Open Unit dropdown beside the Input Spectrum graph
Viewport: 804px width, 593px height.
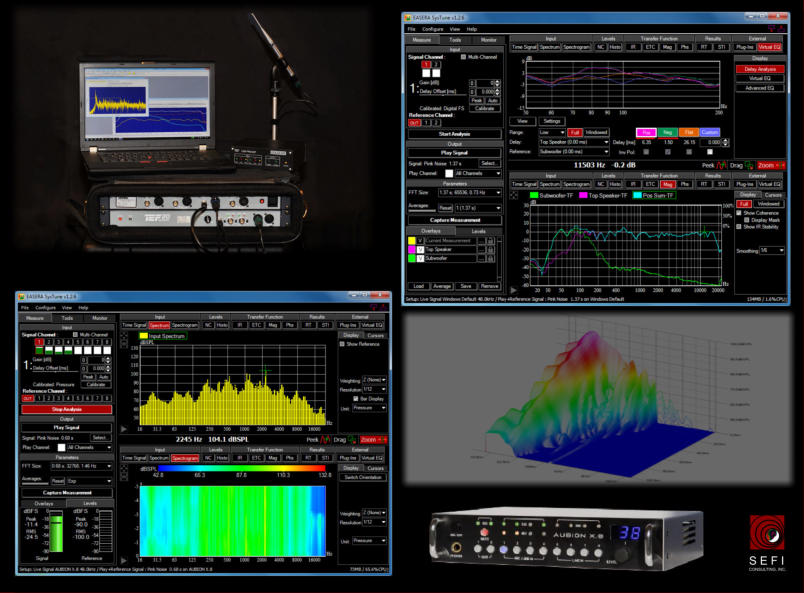pyautogui.click(x=369, y=408)
